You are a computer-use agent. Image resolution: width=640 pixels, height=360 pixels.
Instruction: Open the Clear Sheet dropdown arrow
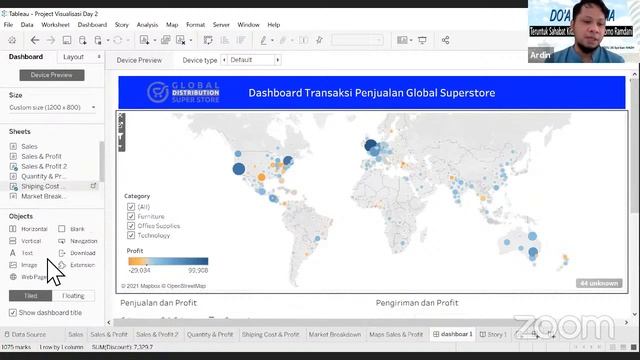tap(191, 40)
